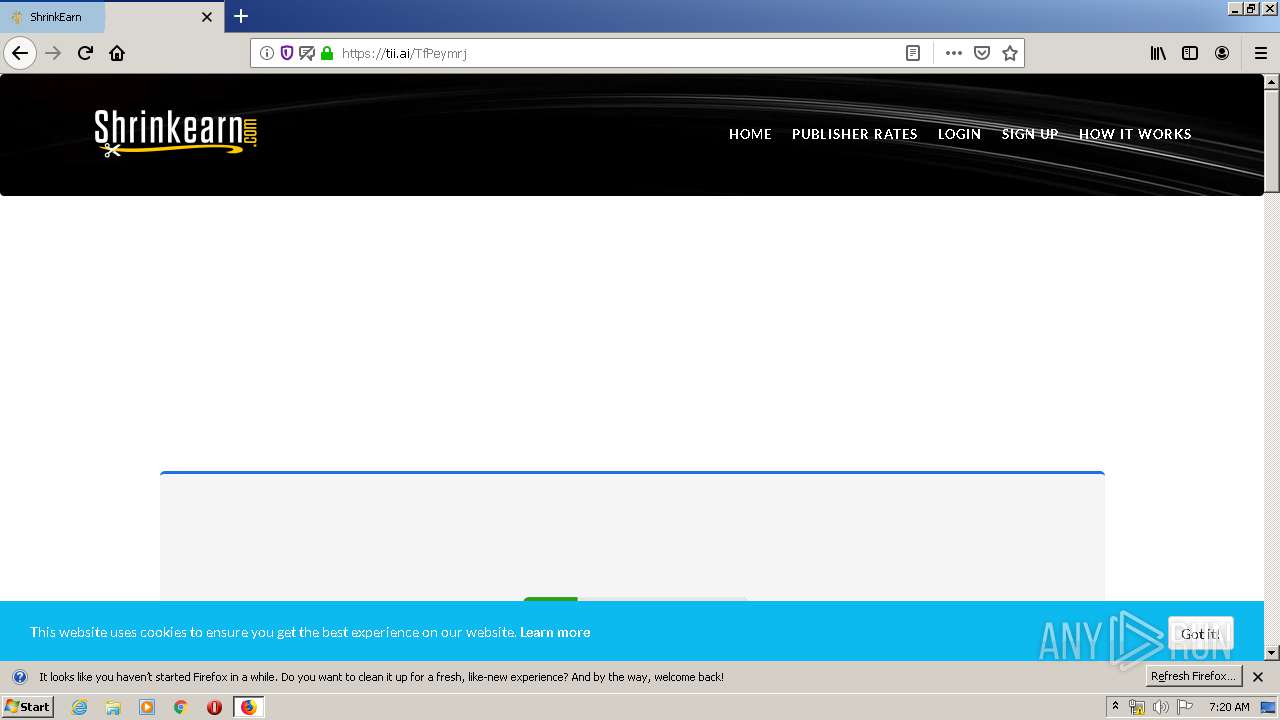This screenshot has height=720, width=1280.
Task: Click the blue question mark notification icon
Action: (19, 677)
